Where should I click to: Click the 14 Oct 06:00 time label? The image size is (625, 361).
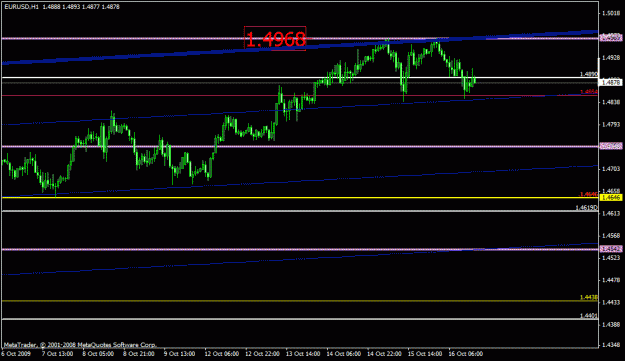[344, 354]
